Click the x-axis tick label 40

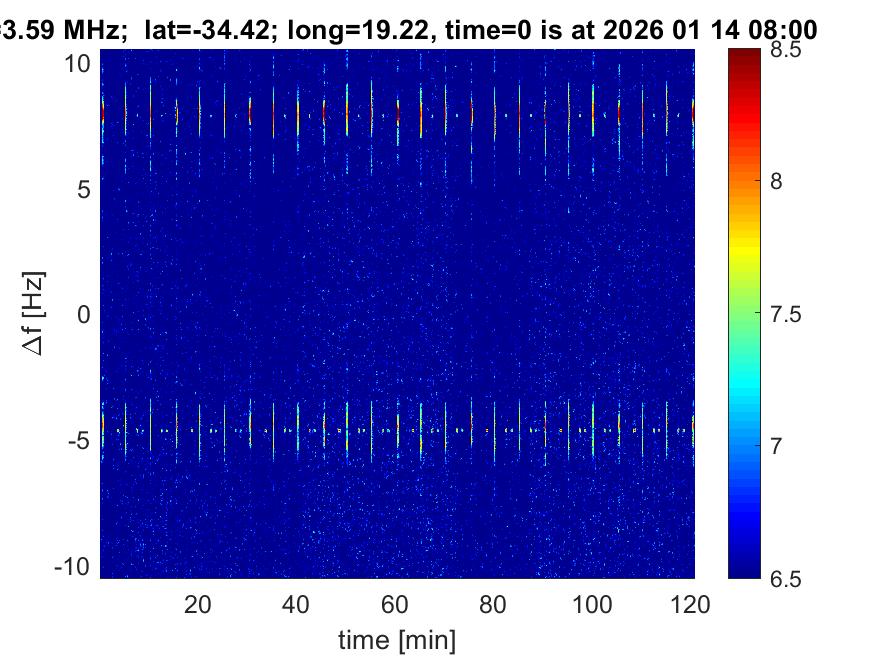pos(297,603)
